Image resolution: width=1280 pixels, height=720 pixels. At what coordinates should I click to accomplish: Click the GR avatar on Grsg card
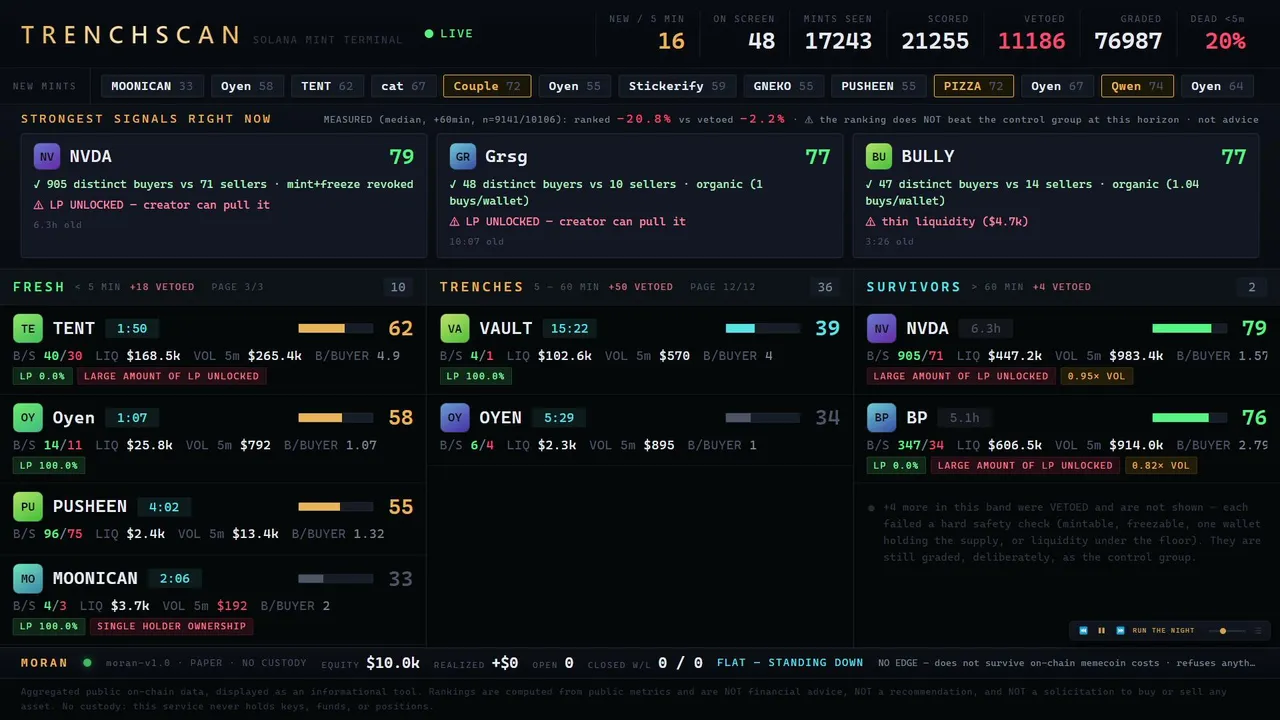click(463, 157)
